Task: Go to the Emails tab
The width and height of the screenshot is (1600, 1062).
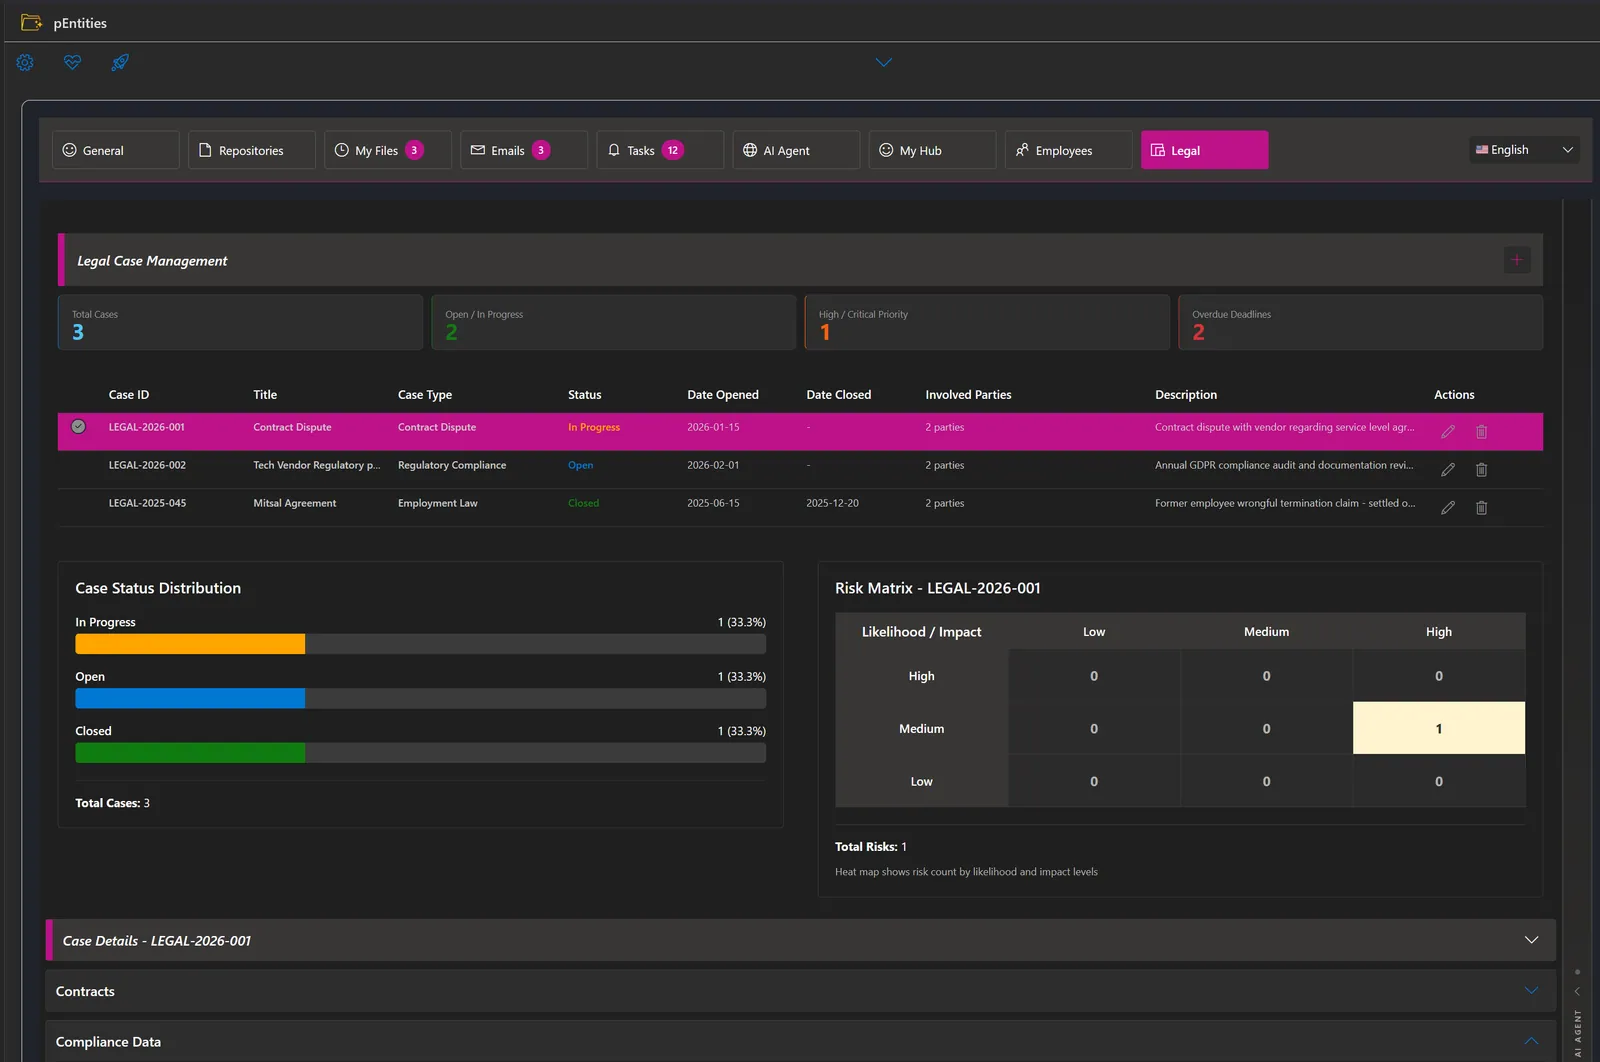Action: [524, 150]
